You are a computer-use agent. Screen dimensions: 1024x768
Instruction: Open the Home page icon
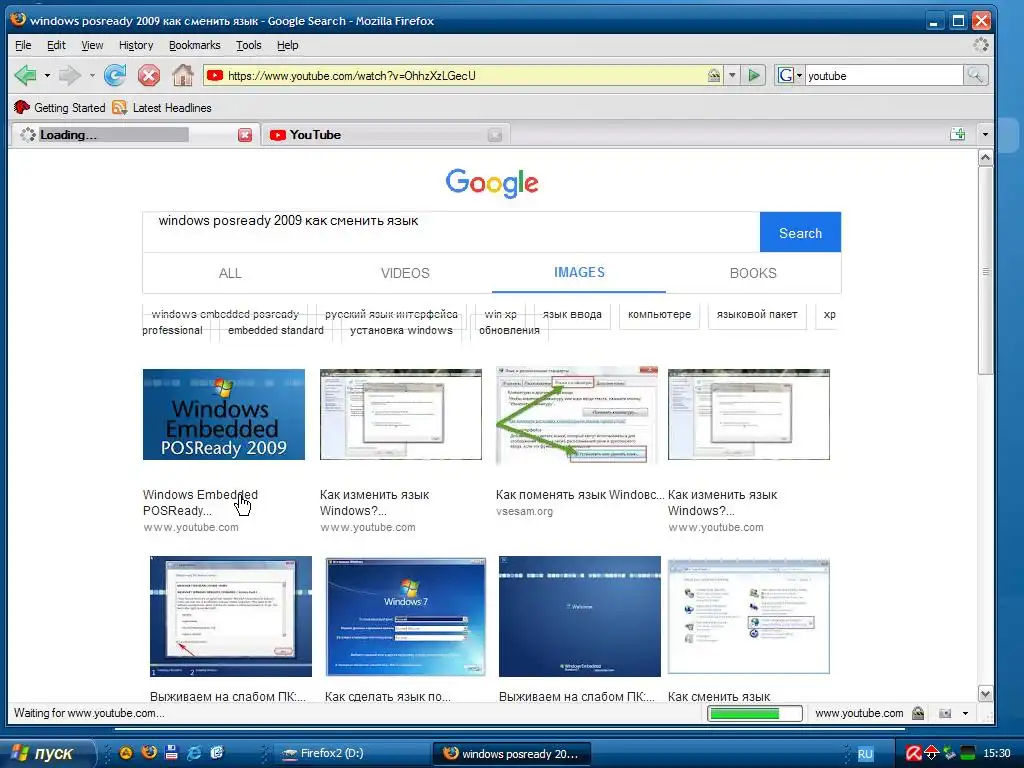click(x=183, y=76)
